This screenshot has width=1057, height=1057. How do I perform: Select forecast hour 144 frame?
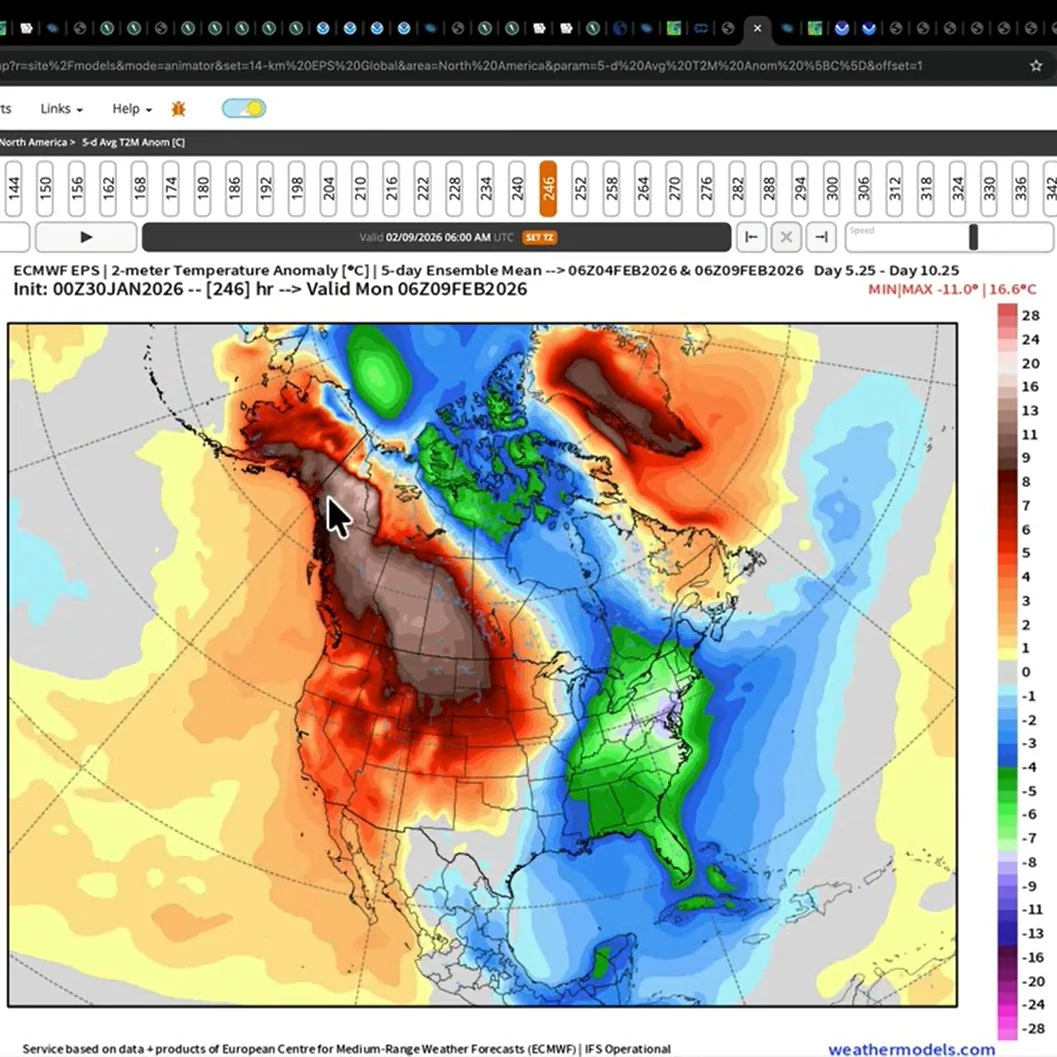coord(13,189)
